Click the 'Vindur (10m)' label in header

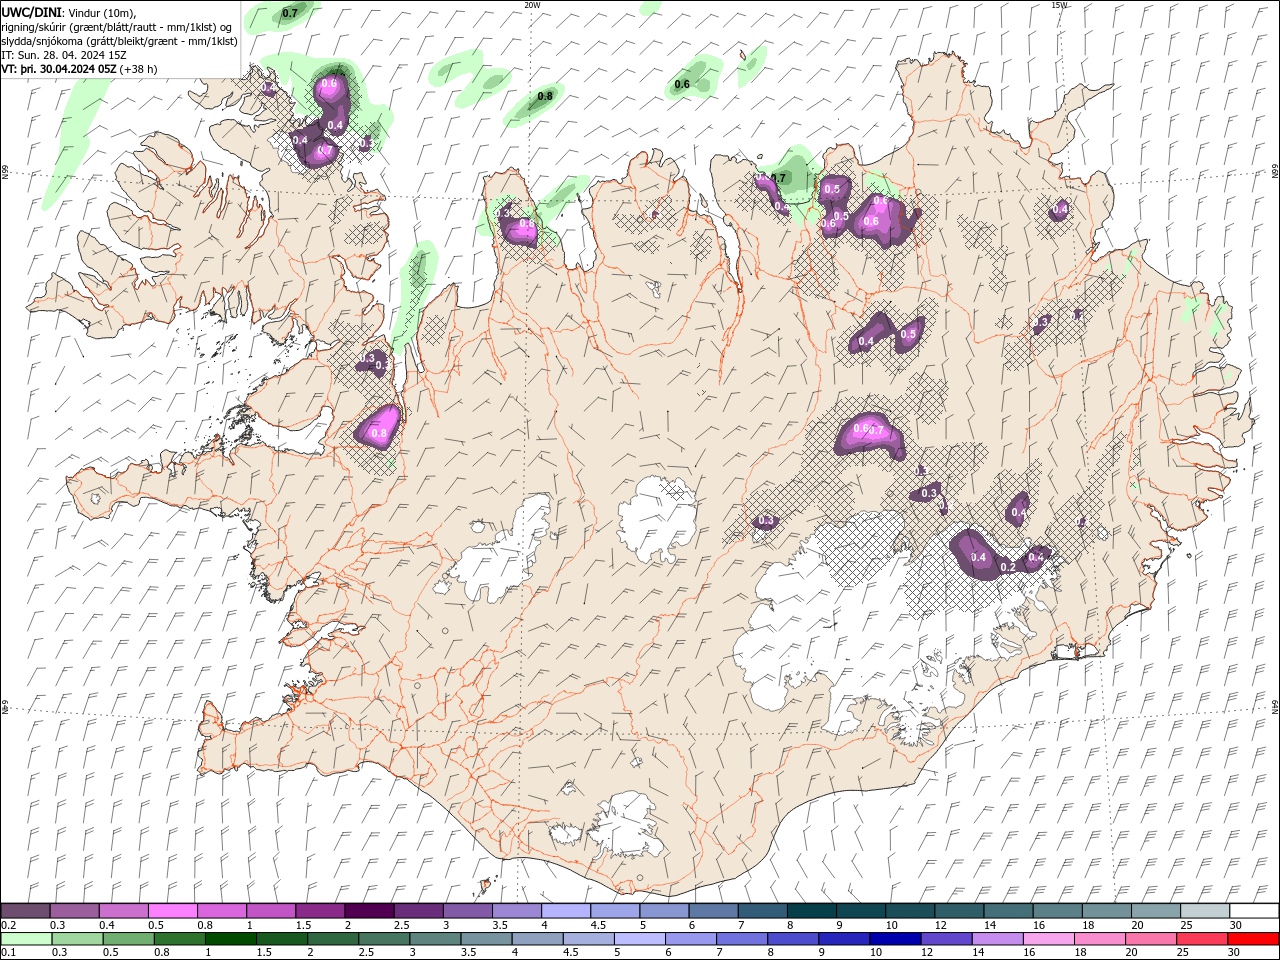point(102,12)
